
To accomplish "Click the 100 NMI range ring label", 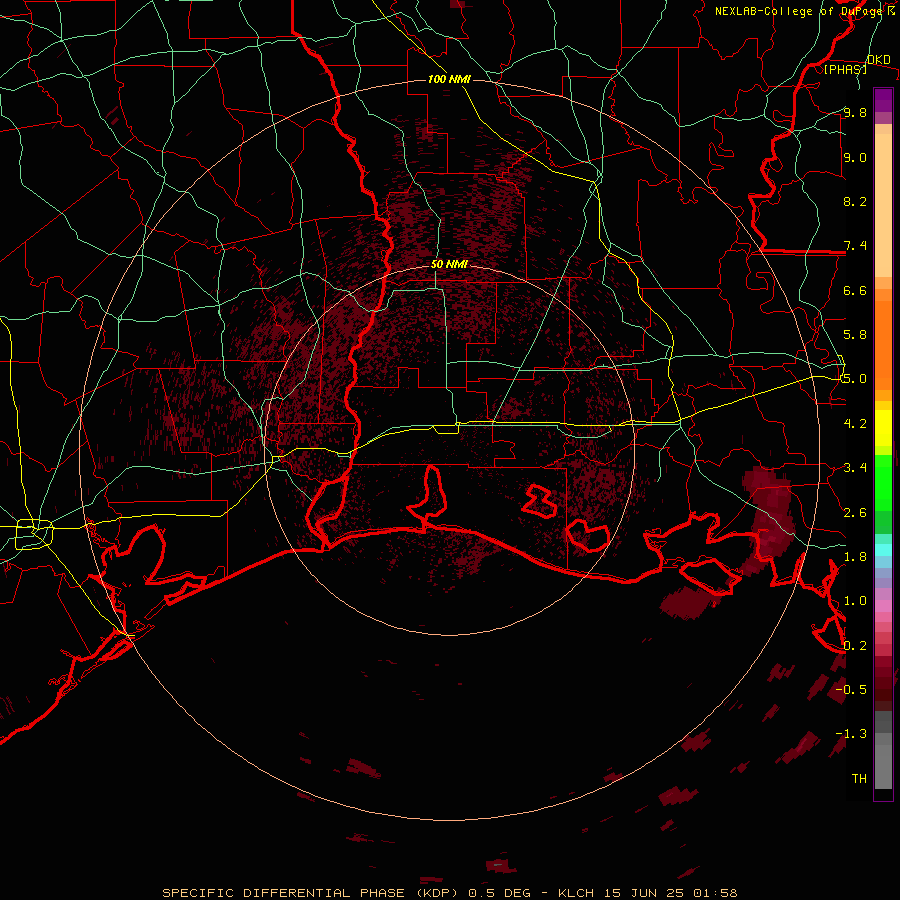I will [449, 79].
